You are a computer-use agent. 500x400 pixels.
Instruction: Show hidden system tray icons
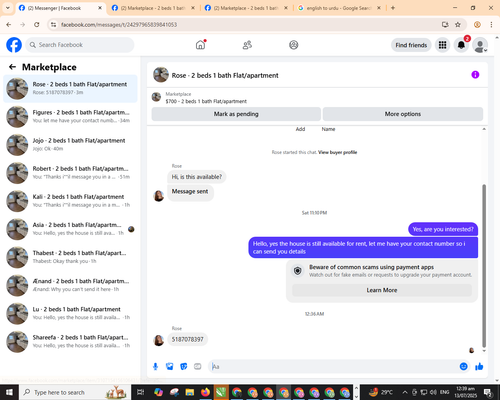coord(405,392)
